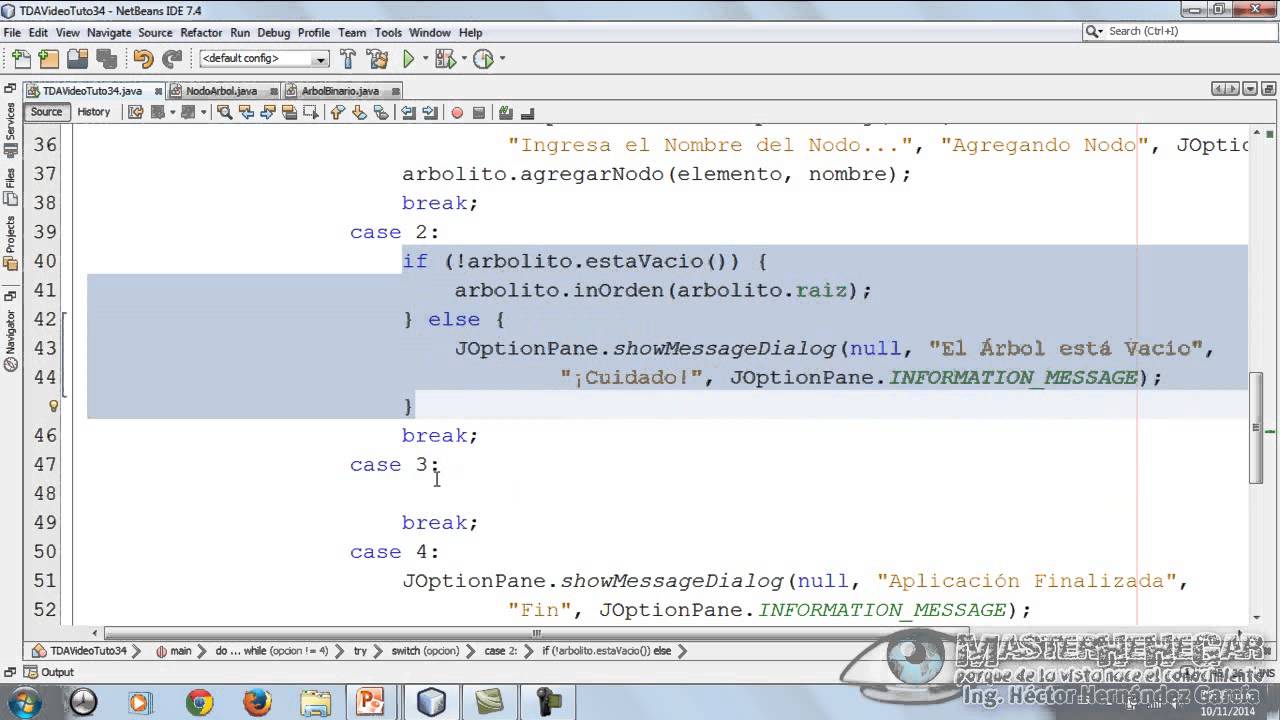Screen dimensions: 1280x720
Task: Toggle highlight search in editor toolbar
Action: click(289, 112)
